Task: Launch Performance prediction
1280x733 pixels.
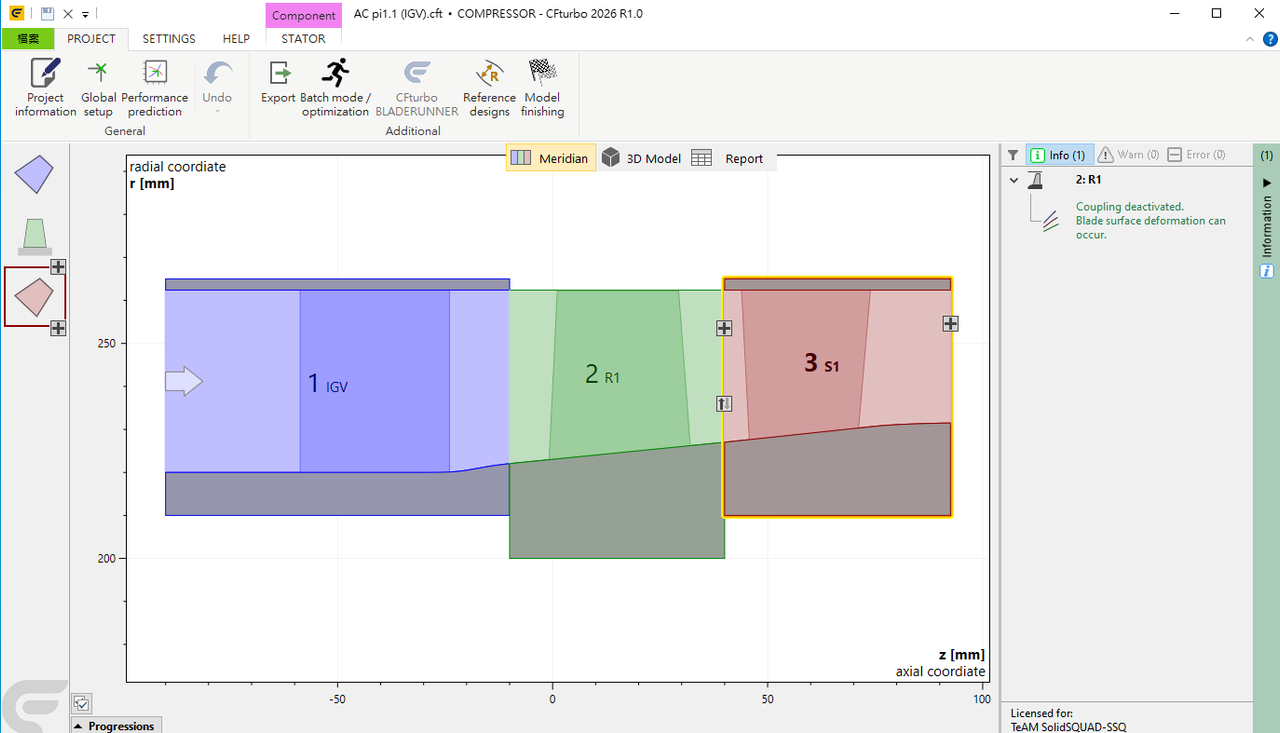Action: [x=155, y=88]
